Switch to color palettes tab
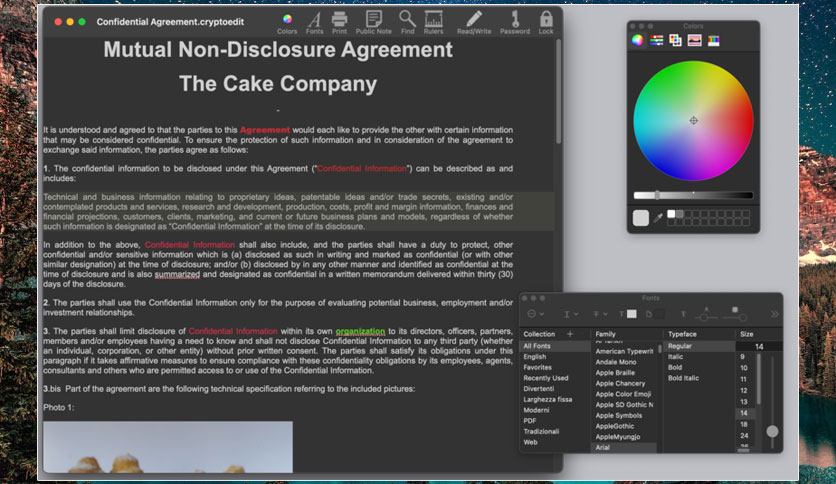836x484 pixels. pos(676,41)
